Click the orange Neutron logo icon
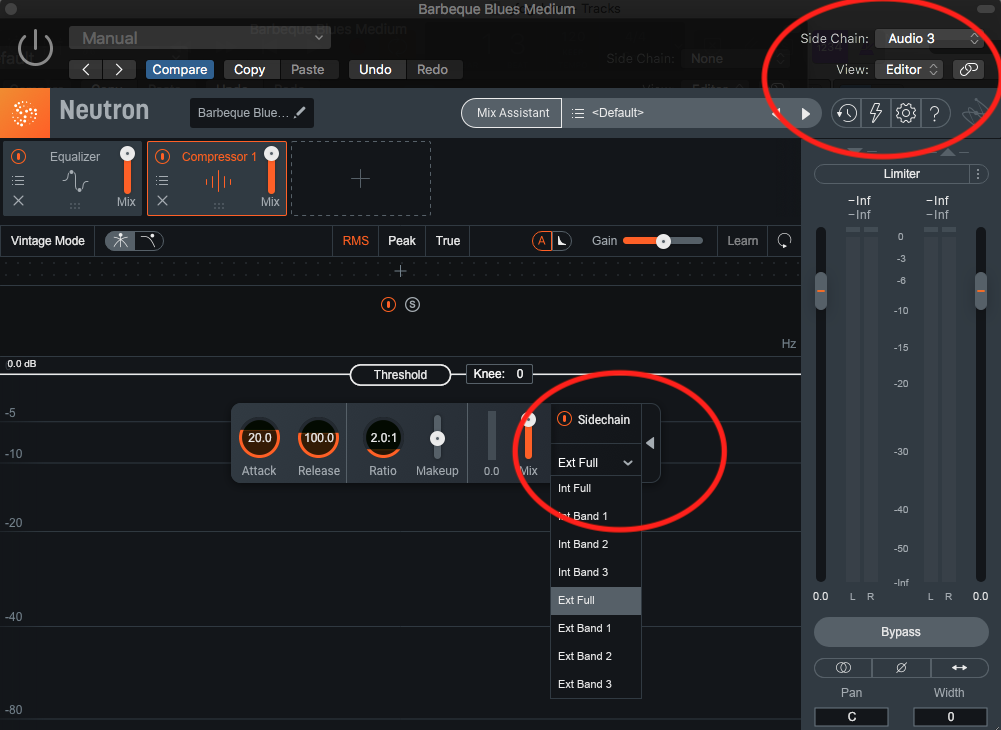The width and height of the screenshot is (1001, 730). (x=25, y=113)
